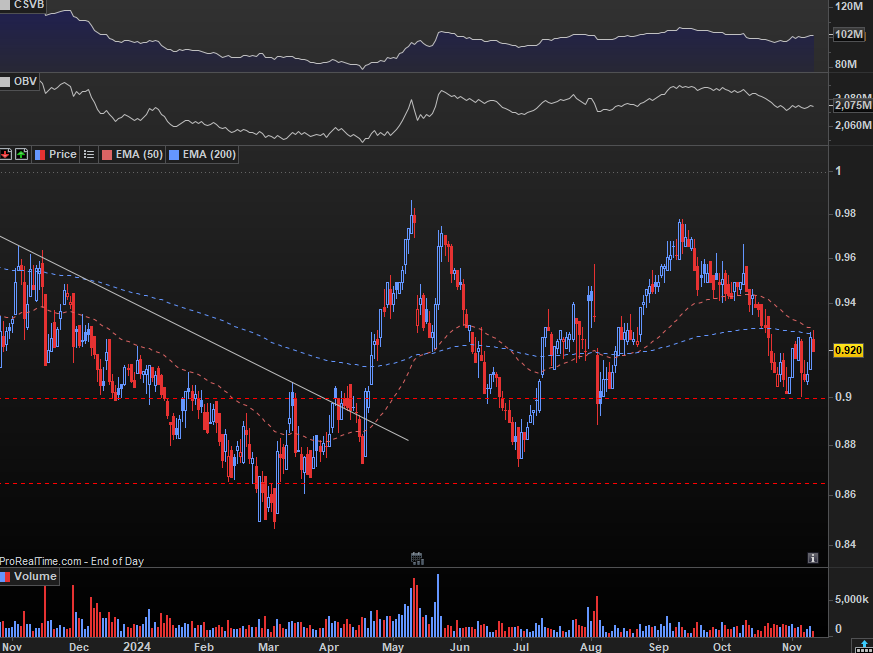This screenshot has height=653, width=873.
Task: Open the Price label settings
Action: coord(62,154)
